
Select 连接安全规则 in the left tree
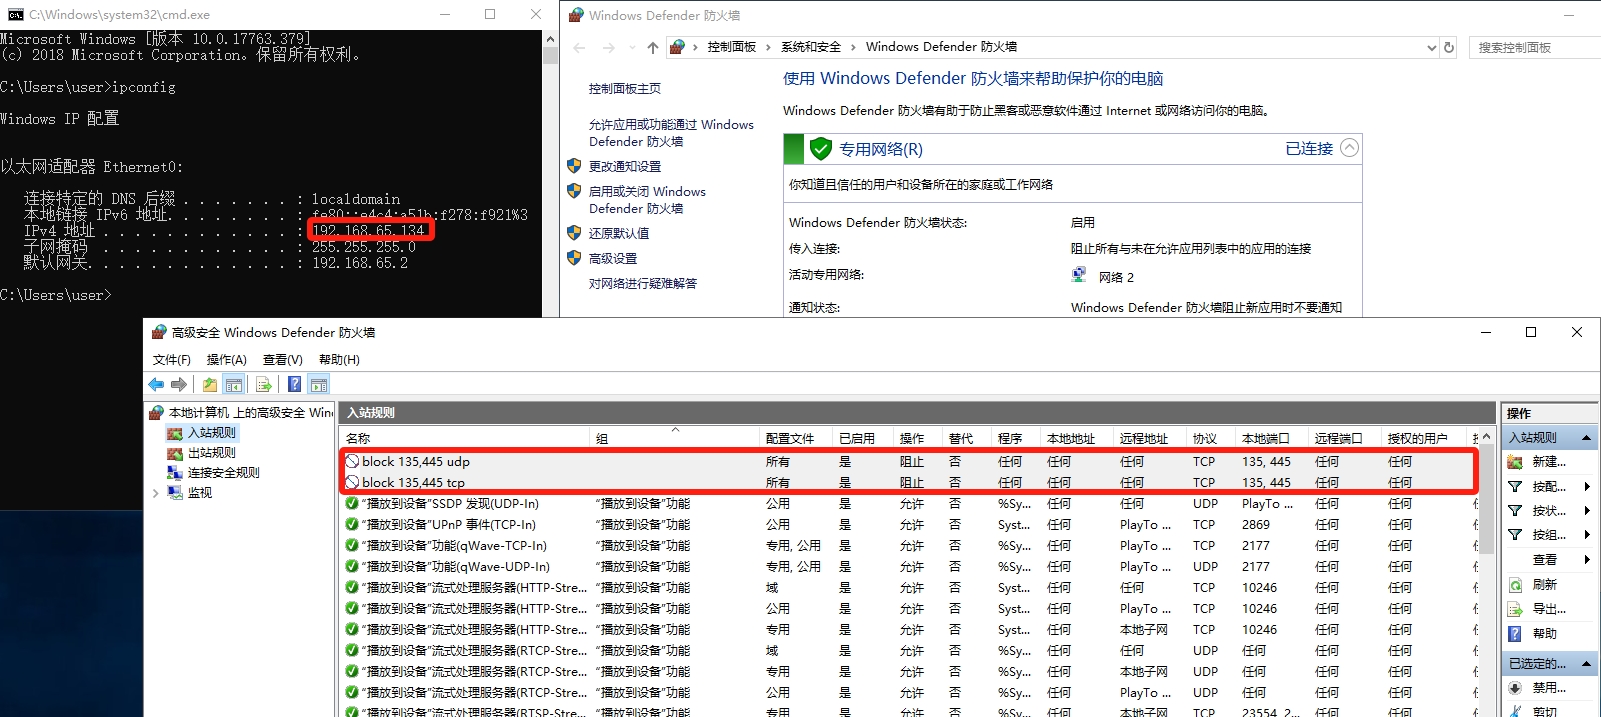(x=223, y=473)
